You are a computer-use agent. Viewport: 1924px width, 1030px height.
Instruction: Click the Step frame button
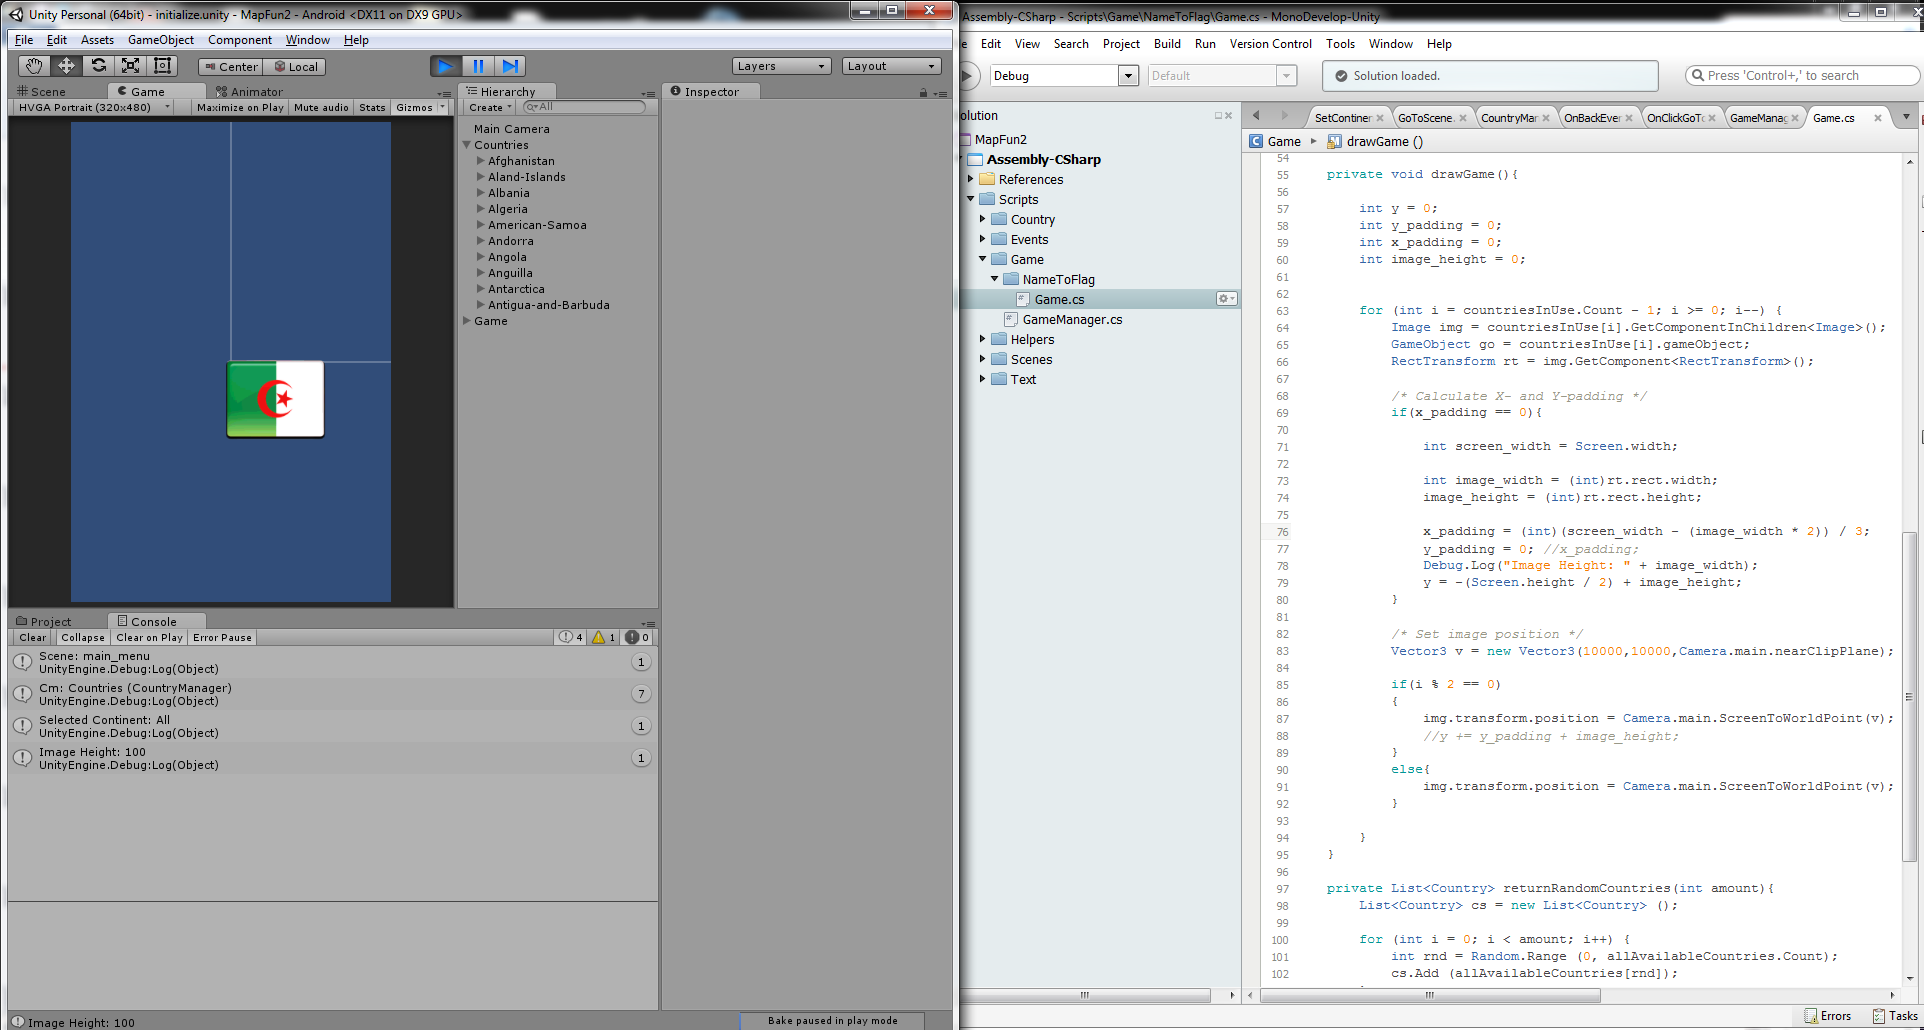pyautogui.click(x=510, y=66)
